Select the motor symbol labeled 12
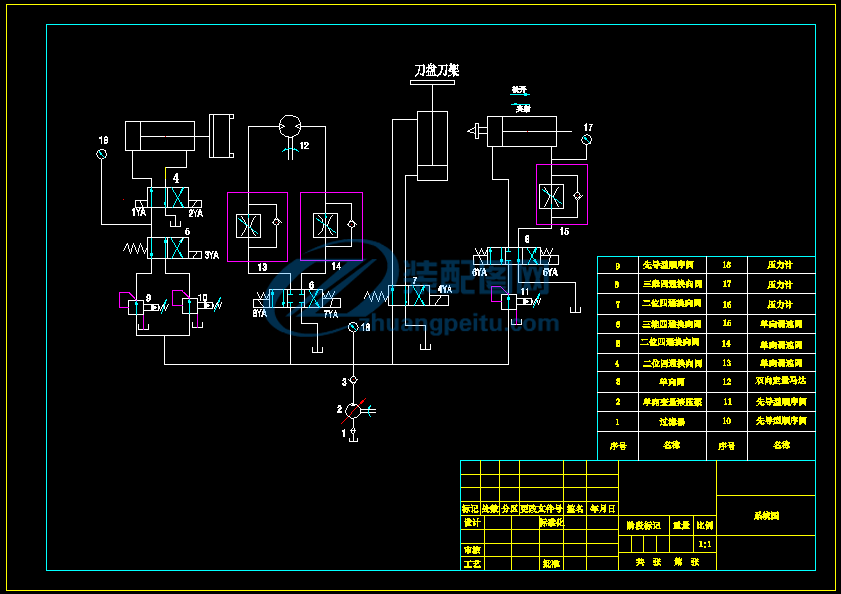 coord(290,127)
